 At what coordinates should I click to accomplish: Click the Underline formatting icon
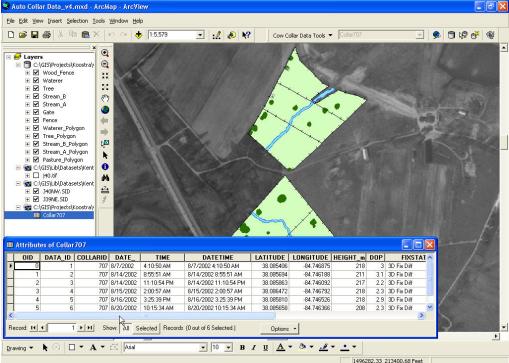point(265,347)
